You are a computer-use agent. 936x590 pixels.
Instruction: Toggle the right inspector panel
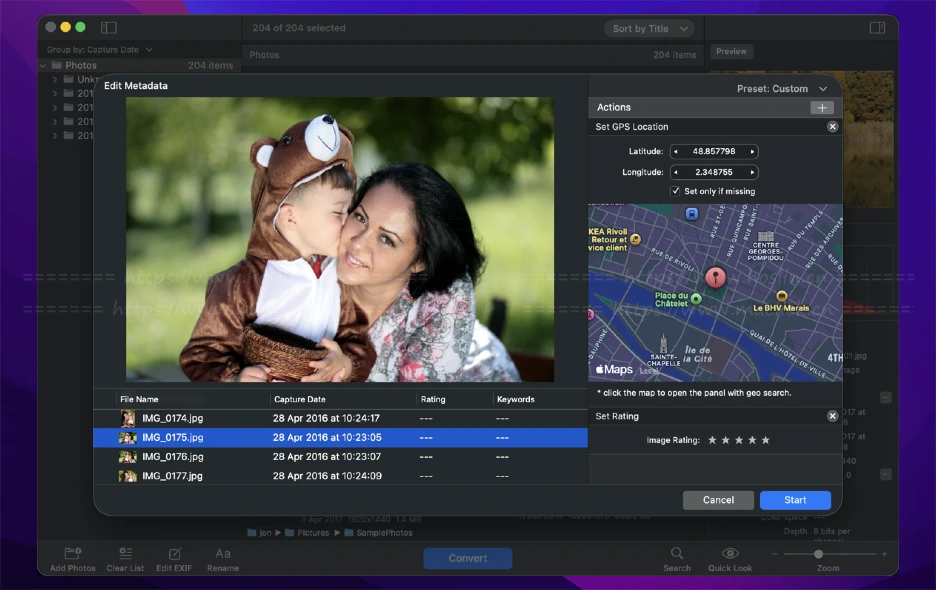(877, 28)
